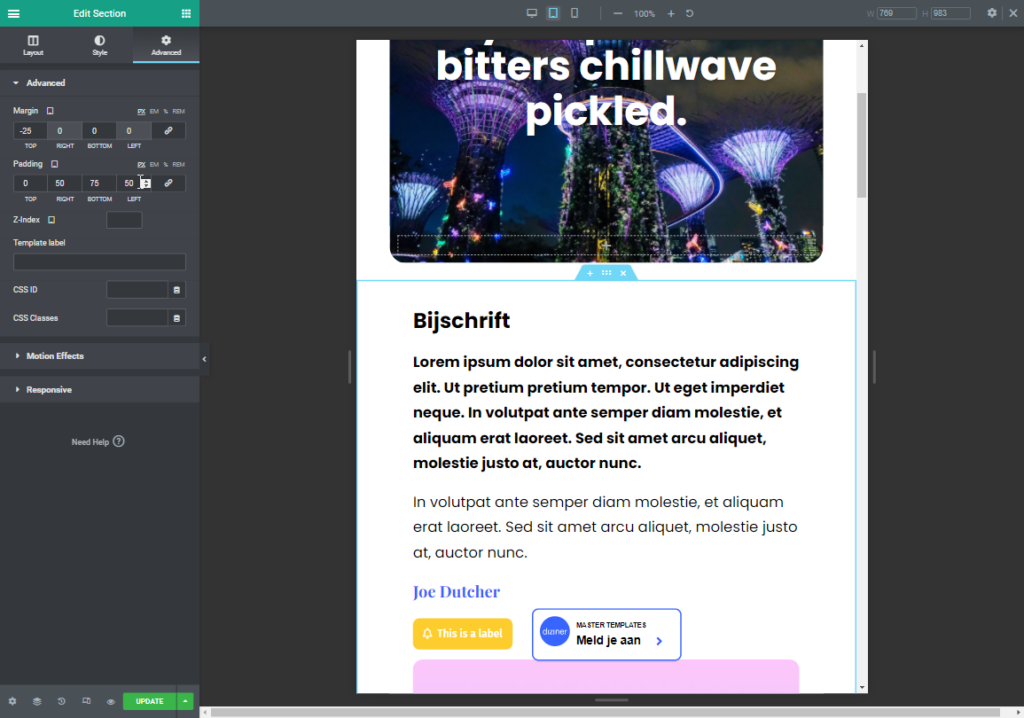Screen dimensions: 1024x718
Task: Expand the Motion Effects section
Action: (x=55, y=356)
